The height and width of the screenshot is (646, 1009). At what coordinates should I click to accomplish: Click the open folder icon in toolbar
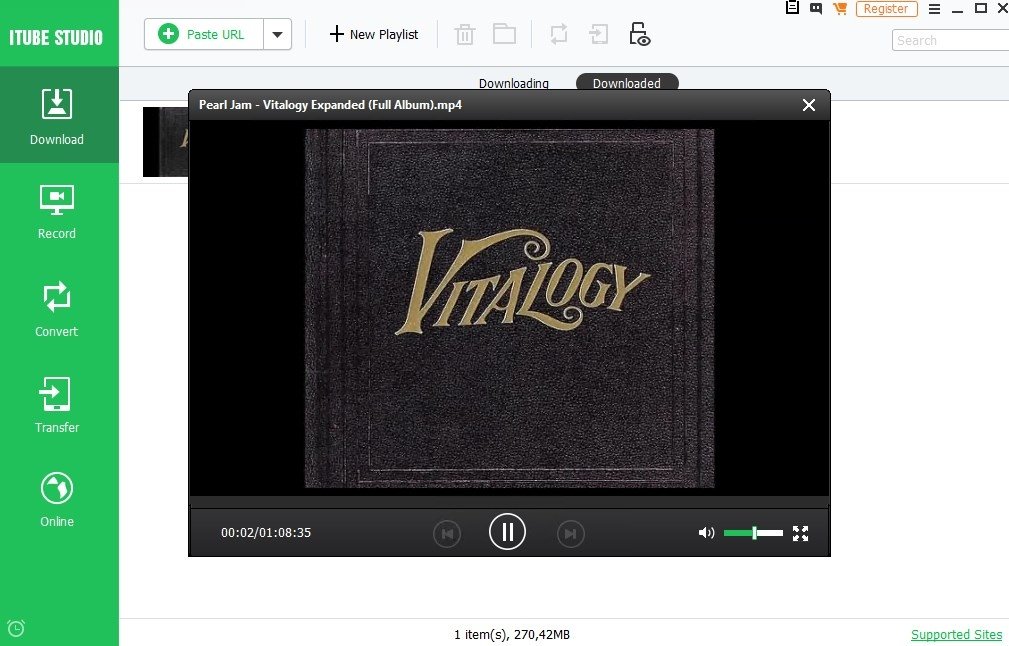(504, 33)
